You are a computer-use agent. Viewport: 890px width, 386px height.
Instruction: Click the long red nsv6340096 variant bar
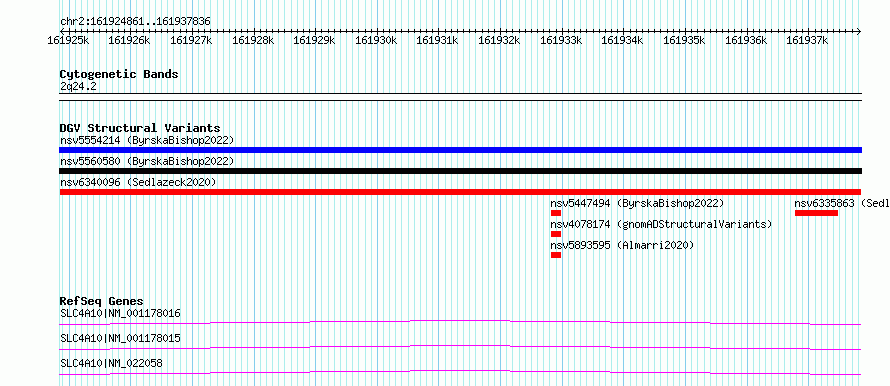[x=460, y=192]
